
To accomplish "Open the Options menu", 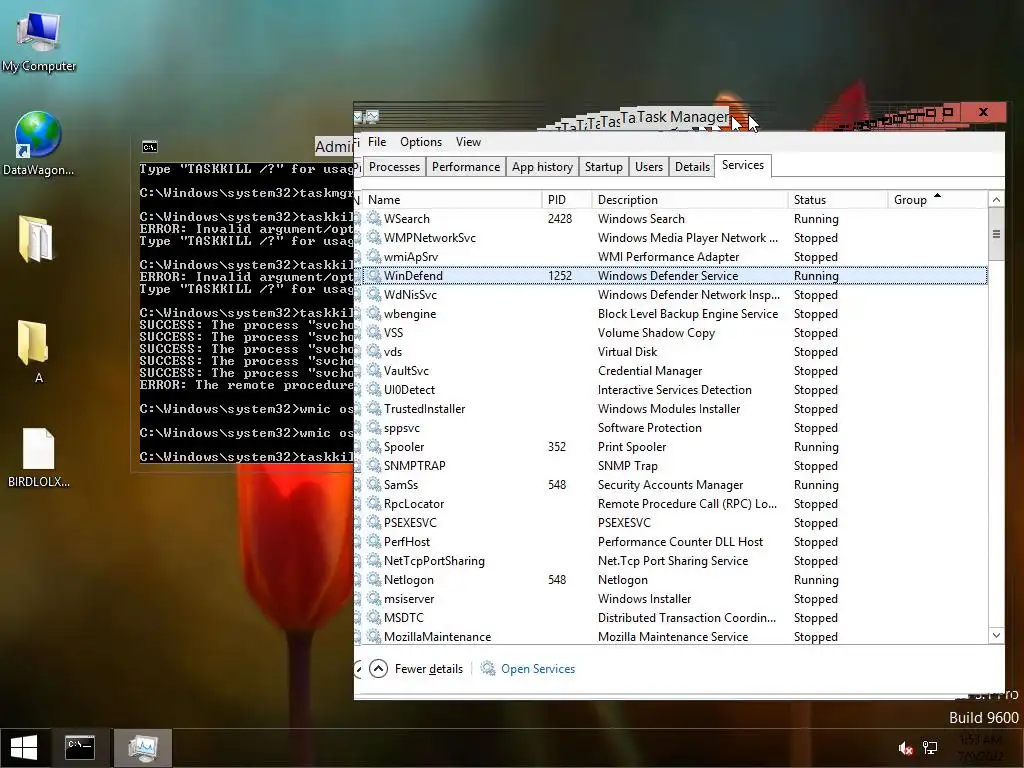I will (421, 142).
